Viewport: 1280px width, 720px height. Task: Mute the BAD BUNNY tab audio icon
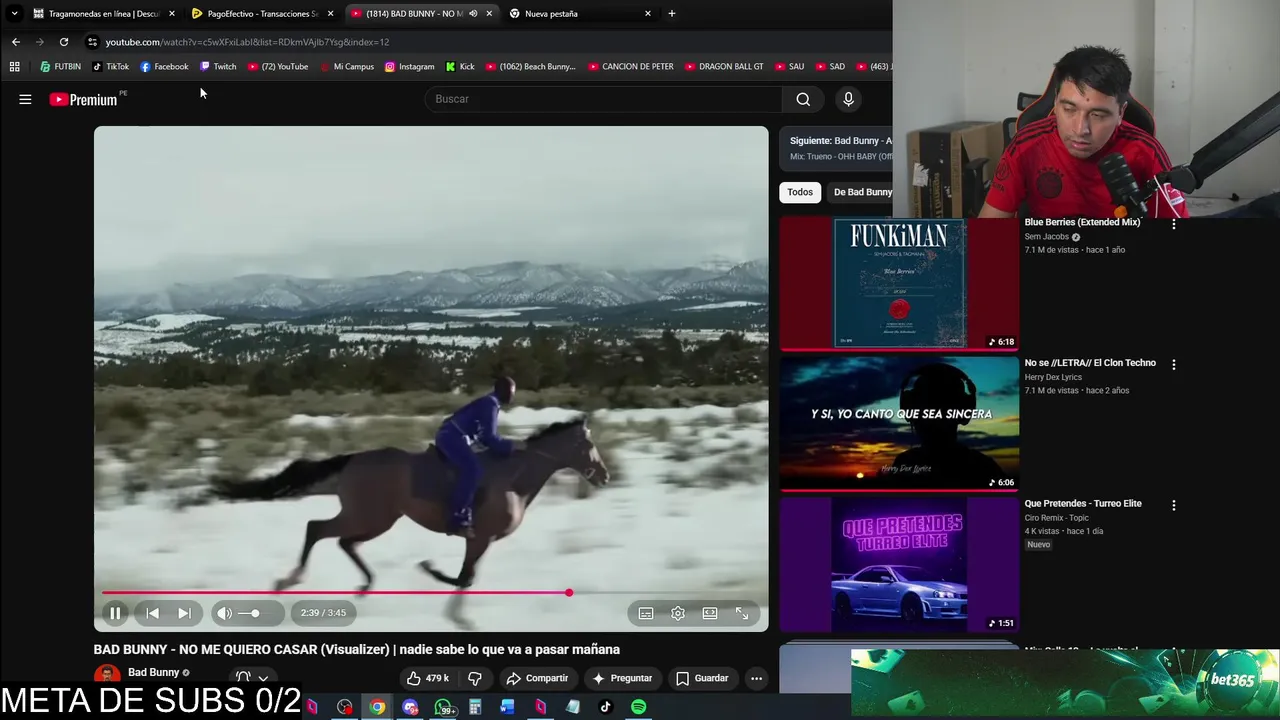click(x=473, y=14)
